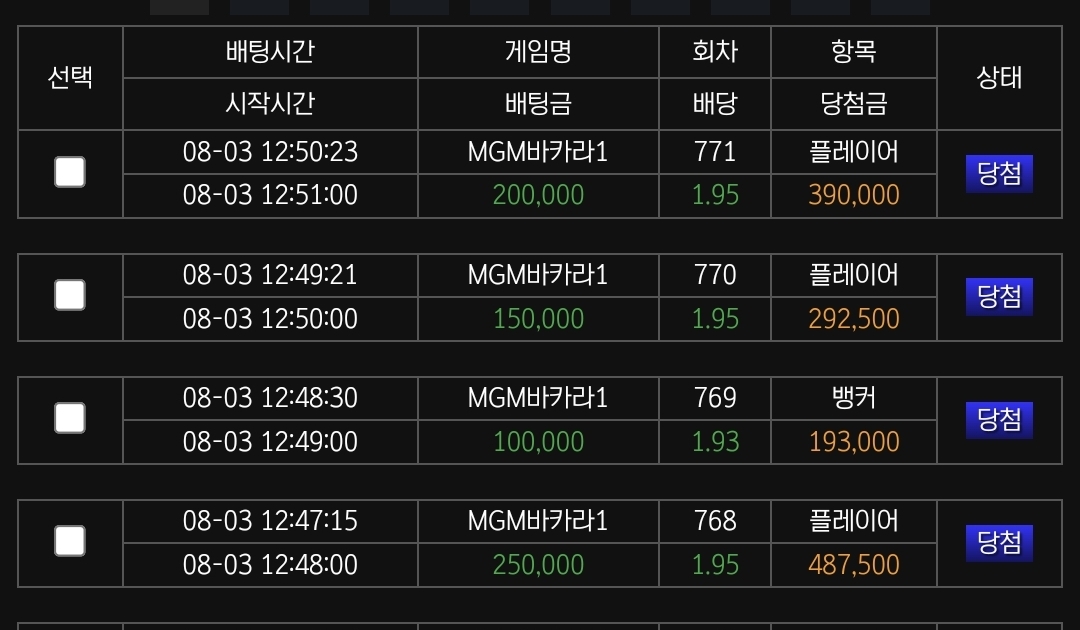Click the 상태 column header
Image resolution: width=1080 pixels, height=630 pixels.
coord(999,77)
